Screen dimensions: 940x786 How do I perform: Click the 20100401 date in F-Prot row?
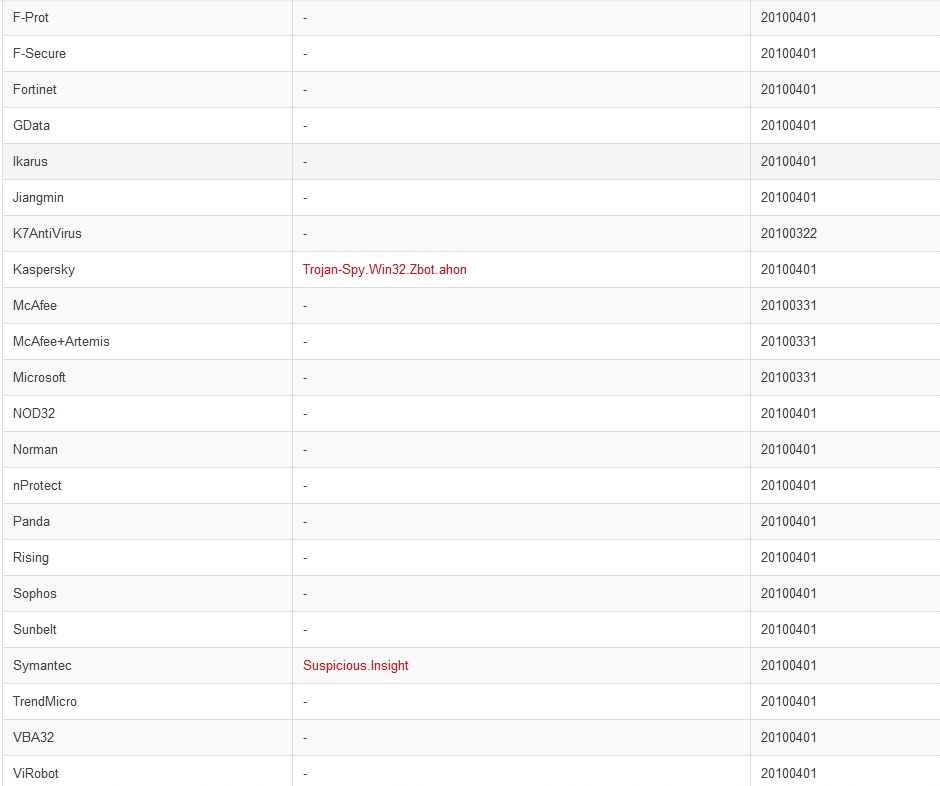[x=788, y=17]
